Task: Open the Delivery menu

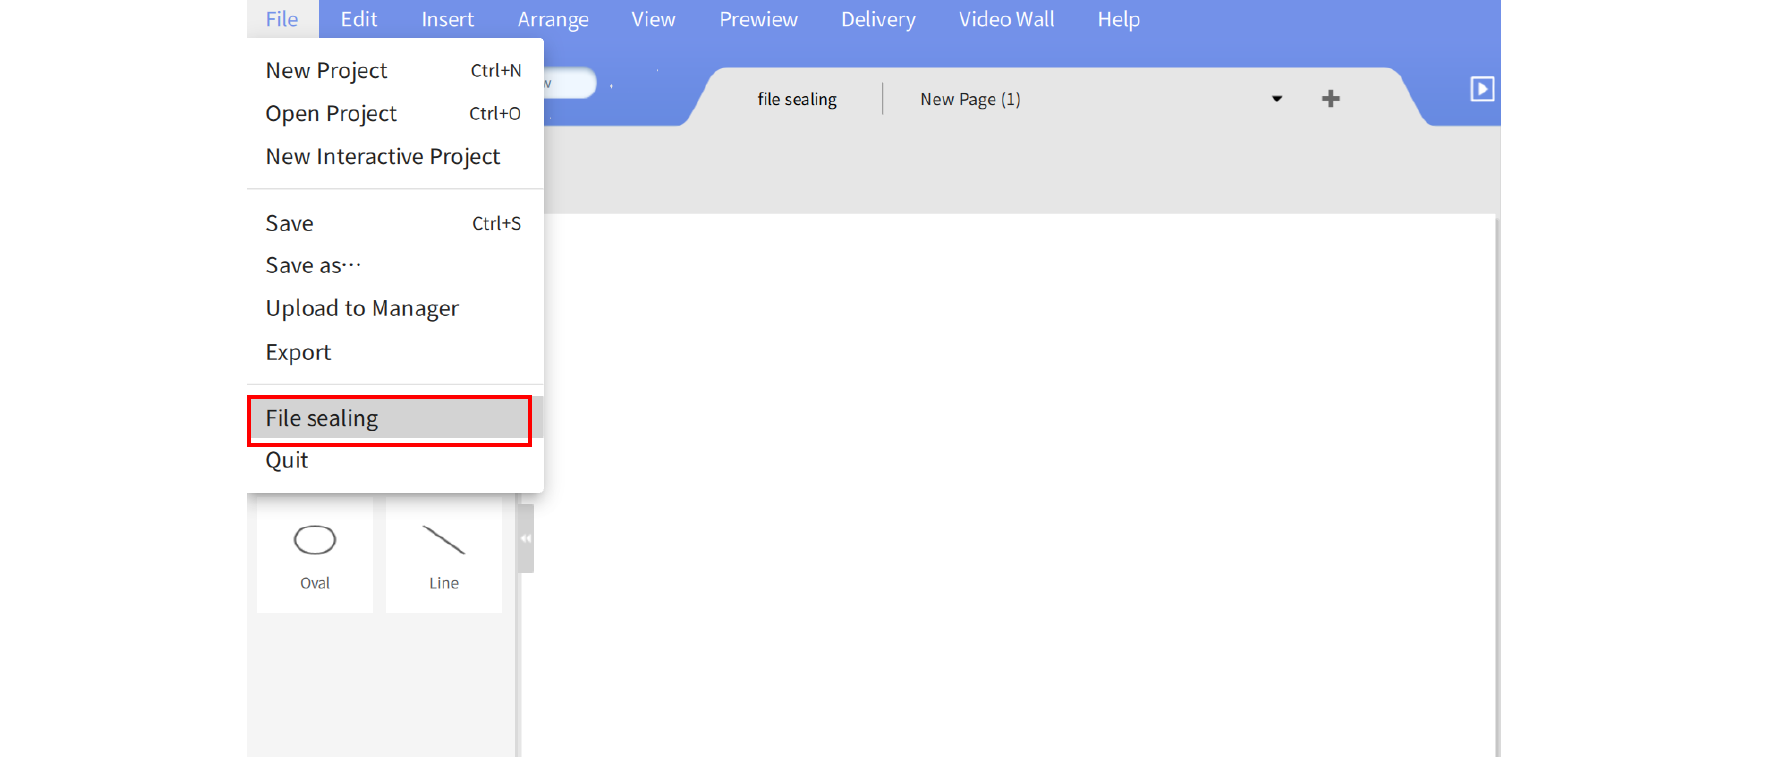Action: point(878,19)
